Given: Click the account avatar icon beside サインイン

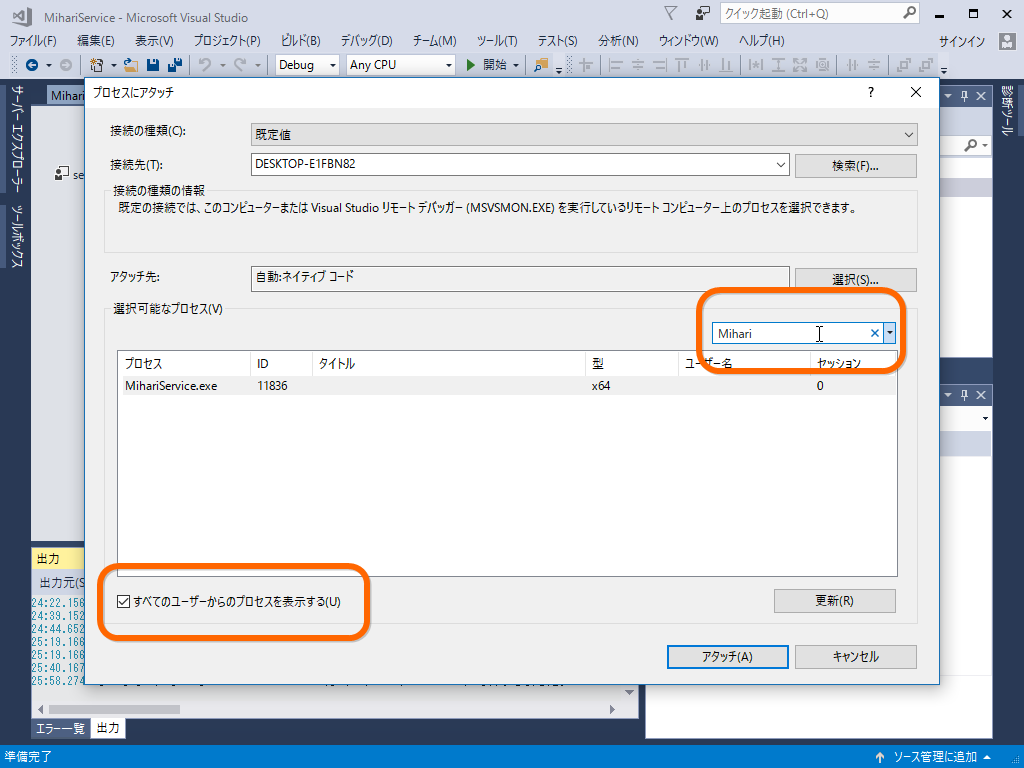Looking at the screenshot, I should [1008, 41].
